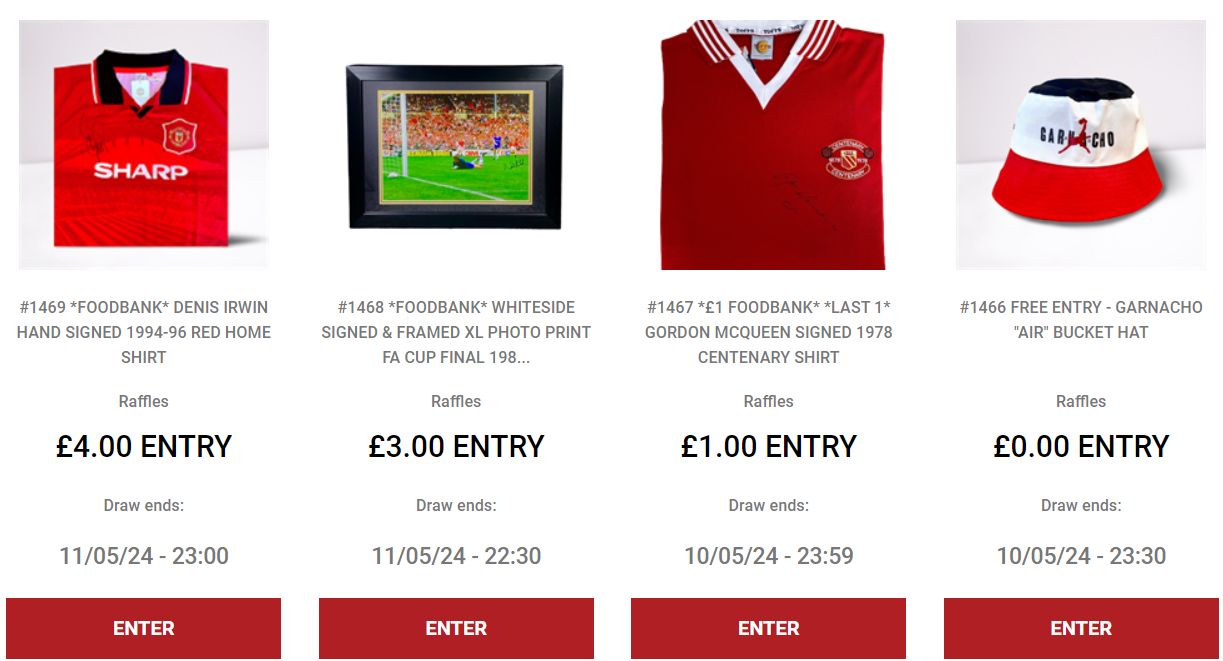Click the 11/05/24 - 23:00 draw end date
1223x661 pixels.
[144, 556]
